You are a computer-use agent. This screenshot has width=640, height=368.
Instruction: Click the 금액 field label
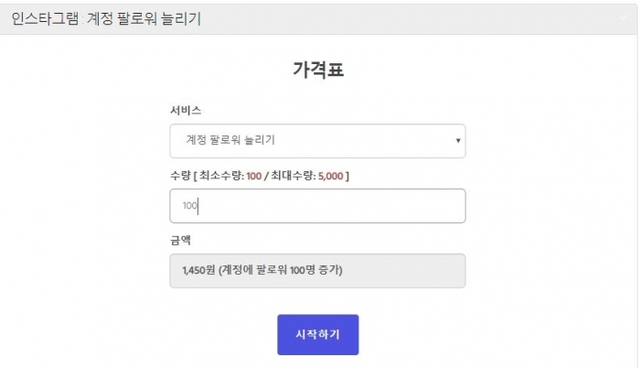(180, 240)
